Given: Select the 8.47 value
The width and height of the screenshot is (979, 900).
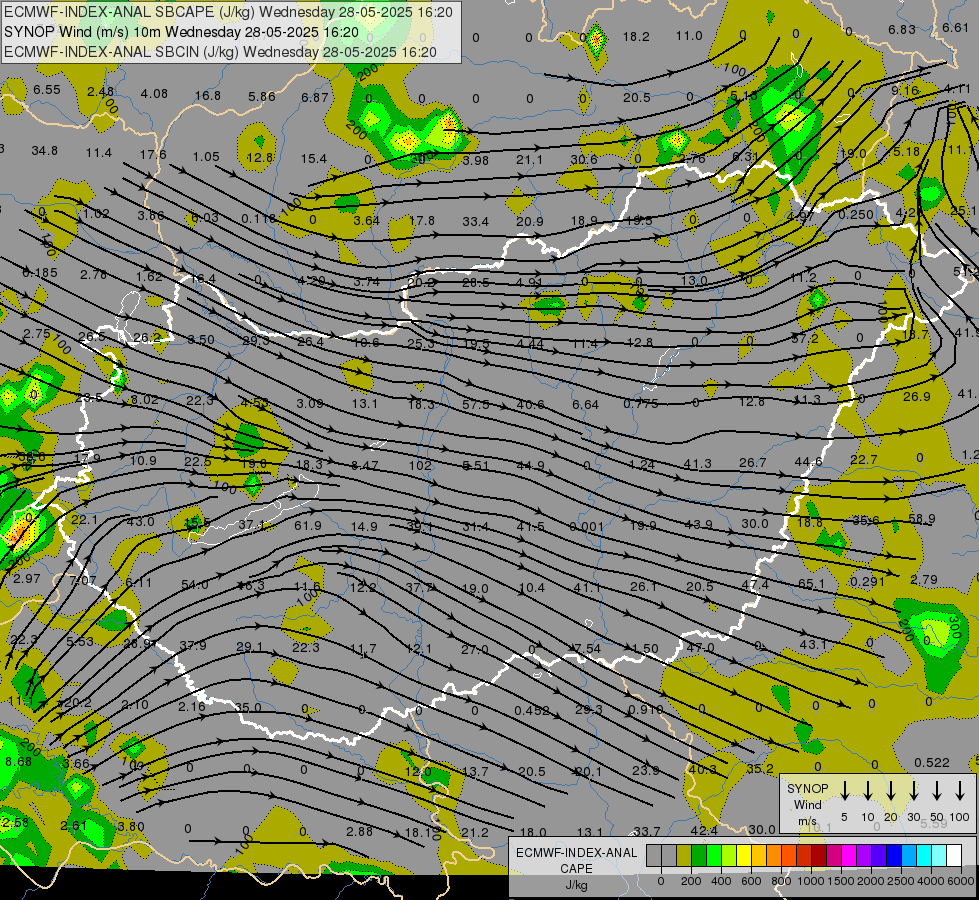Looking at the screenshot, I should pyautogui.click(x=365, y=465).
